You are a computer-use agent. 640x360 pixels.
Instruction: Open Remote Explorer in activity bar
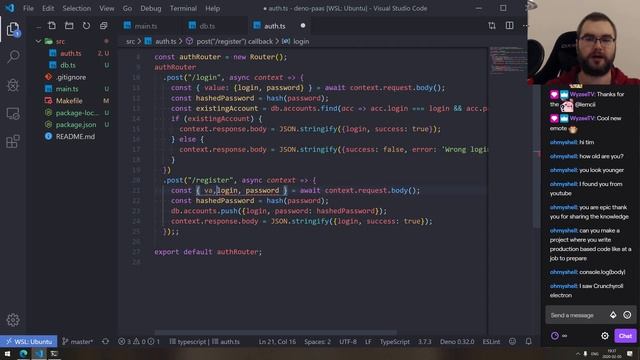[x=13, y=113]
